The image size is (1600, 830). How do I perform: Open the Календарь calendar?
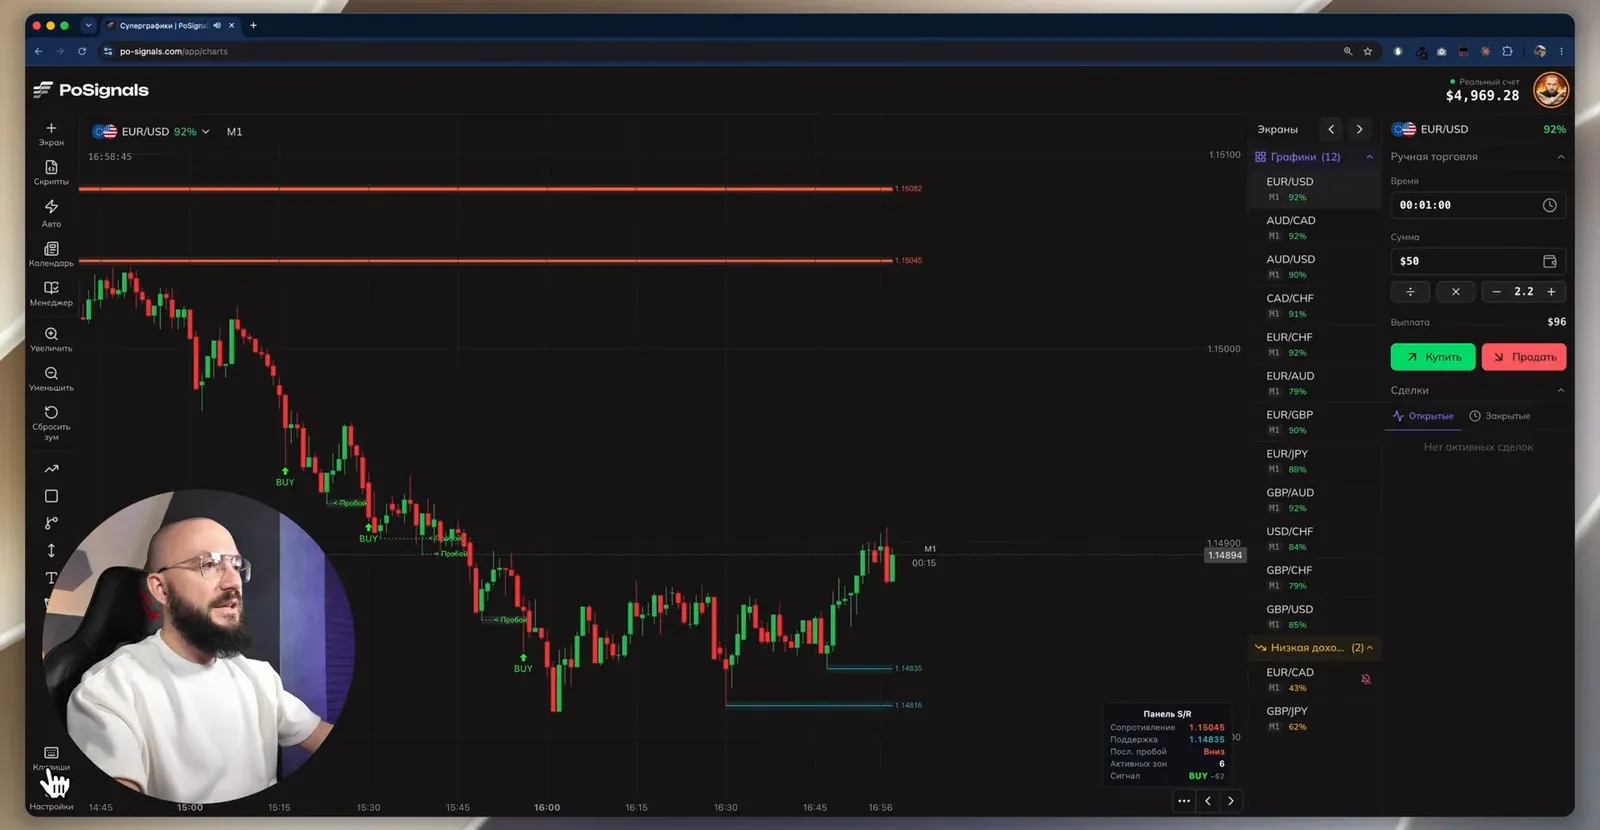tap(51, 253)
